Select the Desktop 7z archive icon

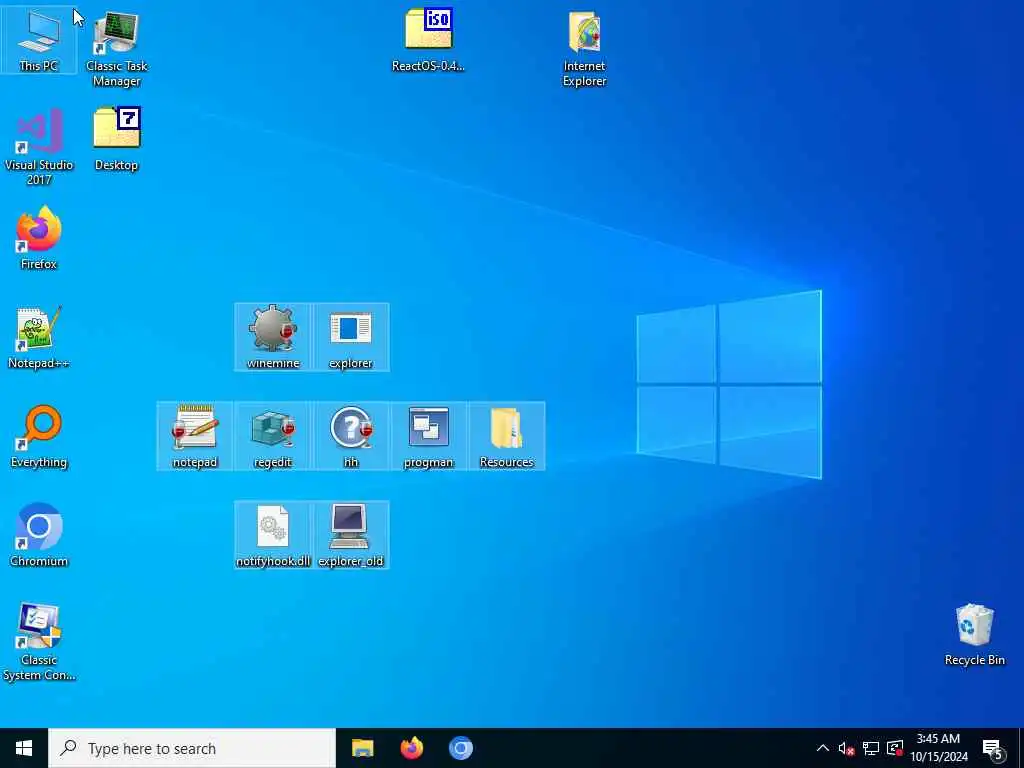(116, 139)
